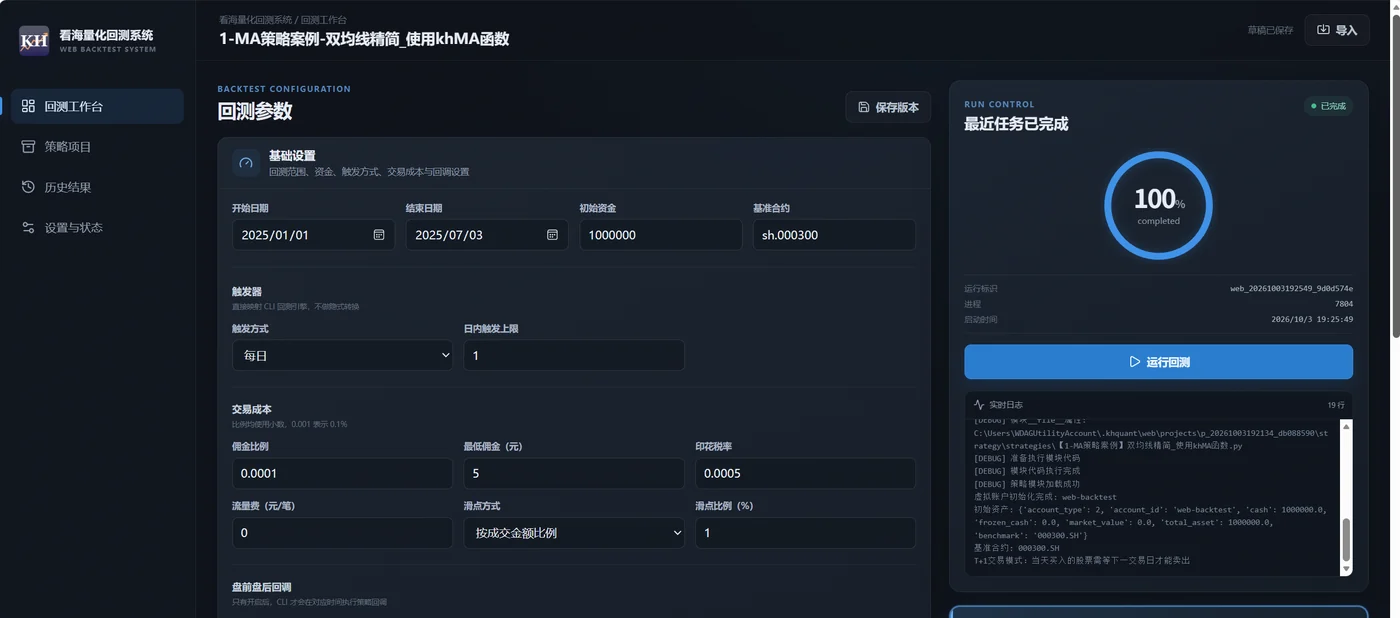Click the 100% progress ring
This screenshot has width=1400, height=618.
click(x=1158, y=206)
